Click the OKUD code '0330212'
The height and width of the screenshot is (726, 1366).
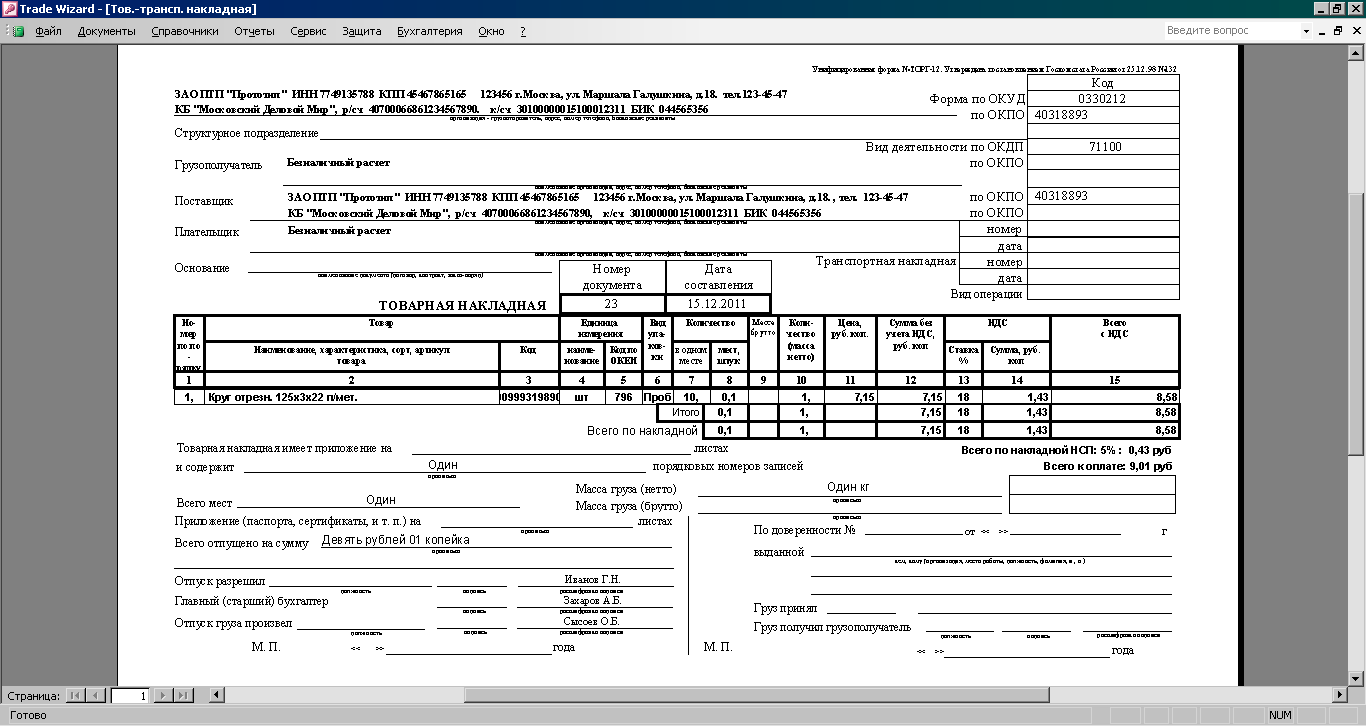point(1102,99)
